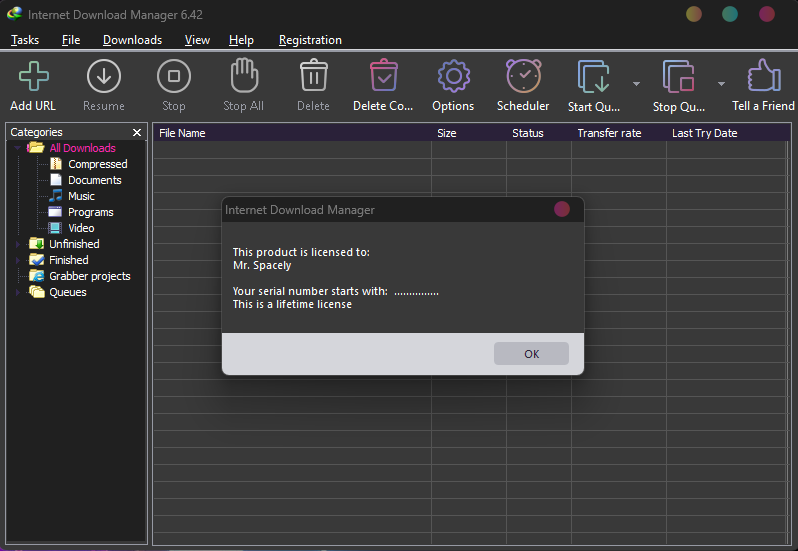Click the Tell a Friend thumbs-up icon
Image resolution: width=798 pixels, height=551 pixels.
(764, 75)
